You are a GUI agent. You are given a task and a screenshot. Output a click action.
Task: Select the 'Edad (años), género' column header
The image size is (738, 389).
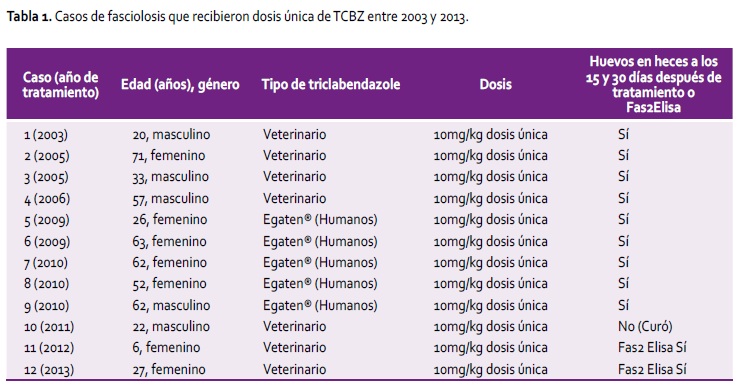point(180,84)
